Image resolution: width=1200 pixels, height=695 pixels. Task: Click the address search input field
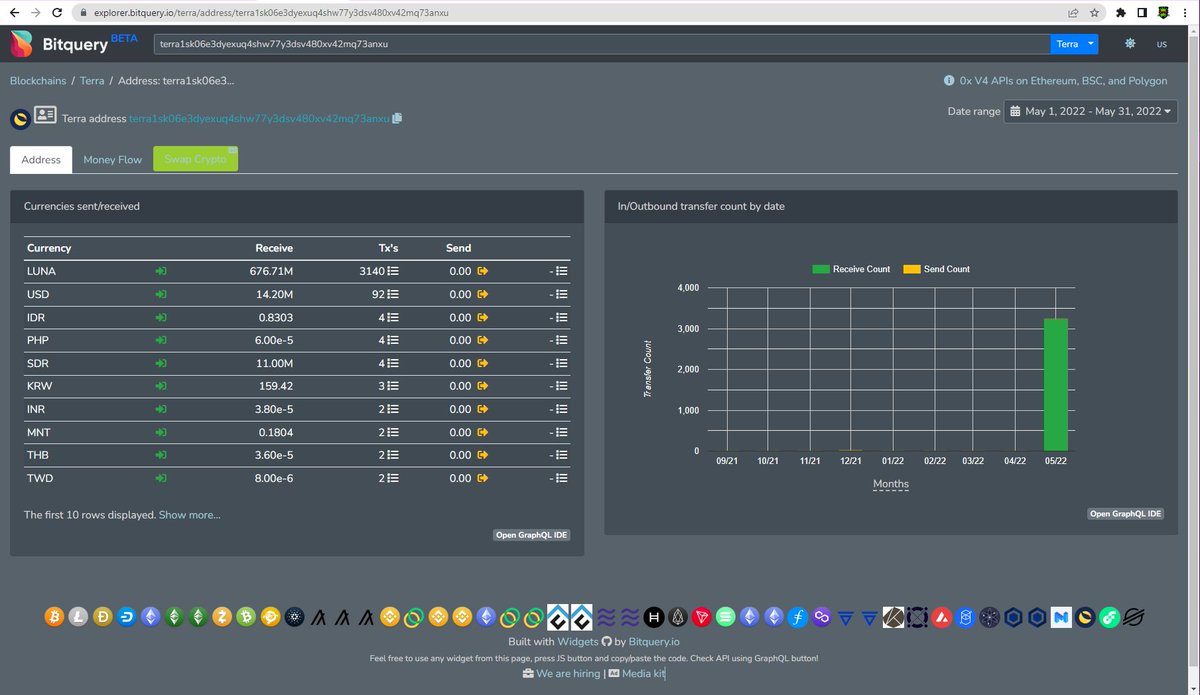click(601, 44)
